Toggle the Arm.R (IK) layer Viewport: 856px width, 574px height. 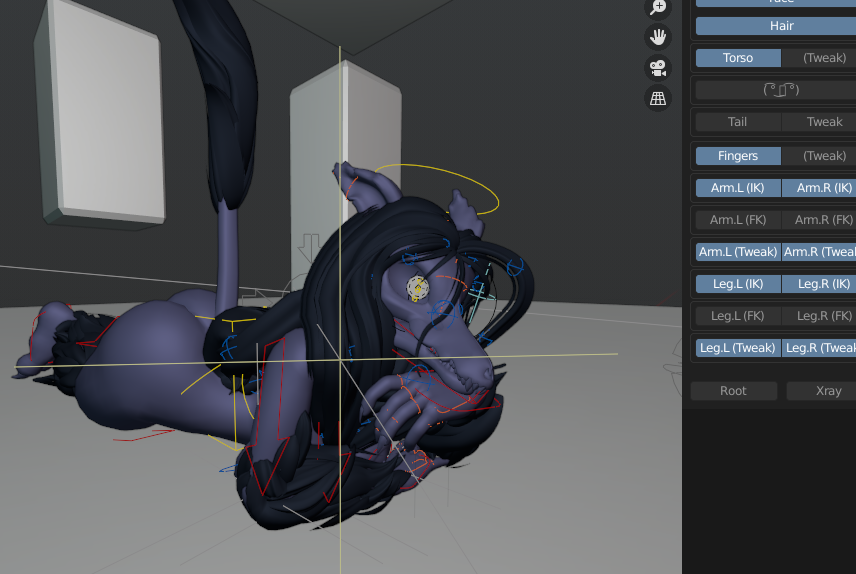point(819,188)
